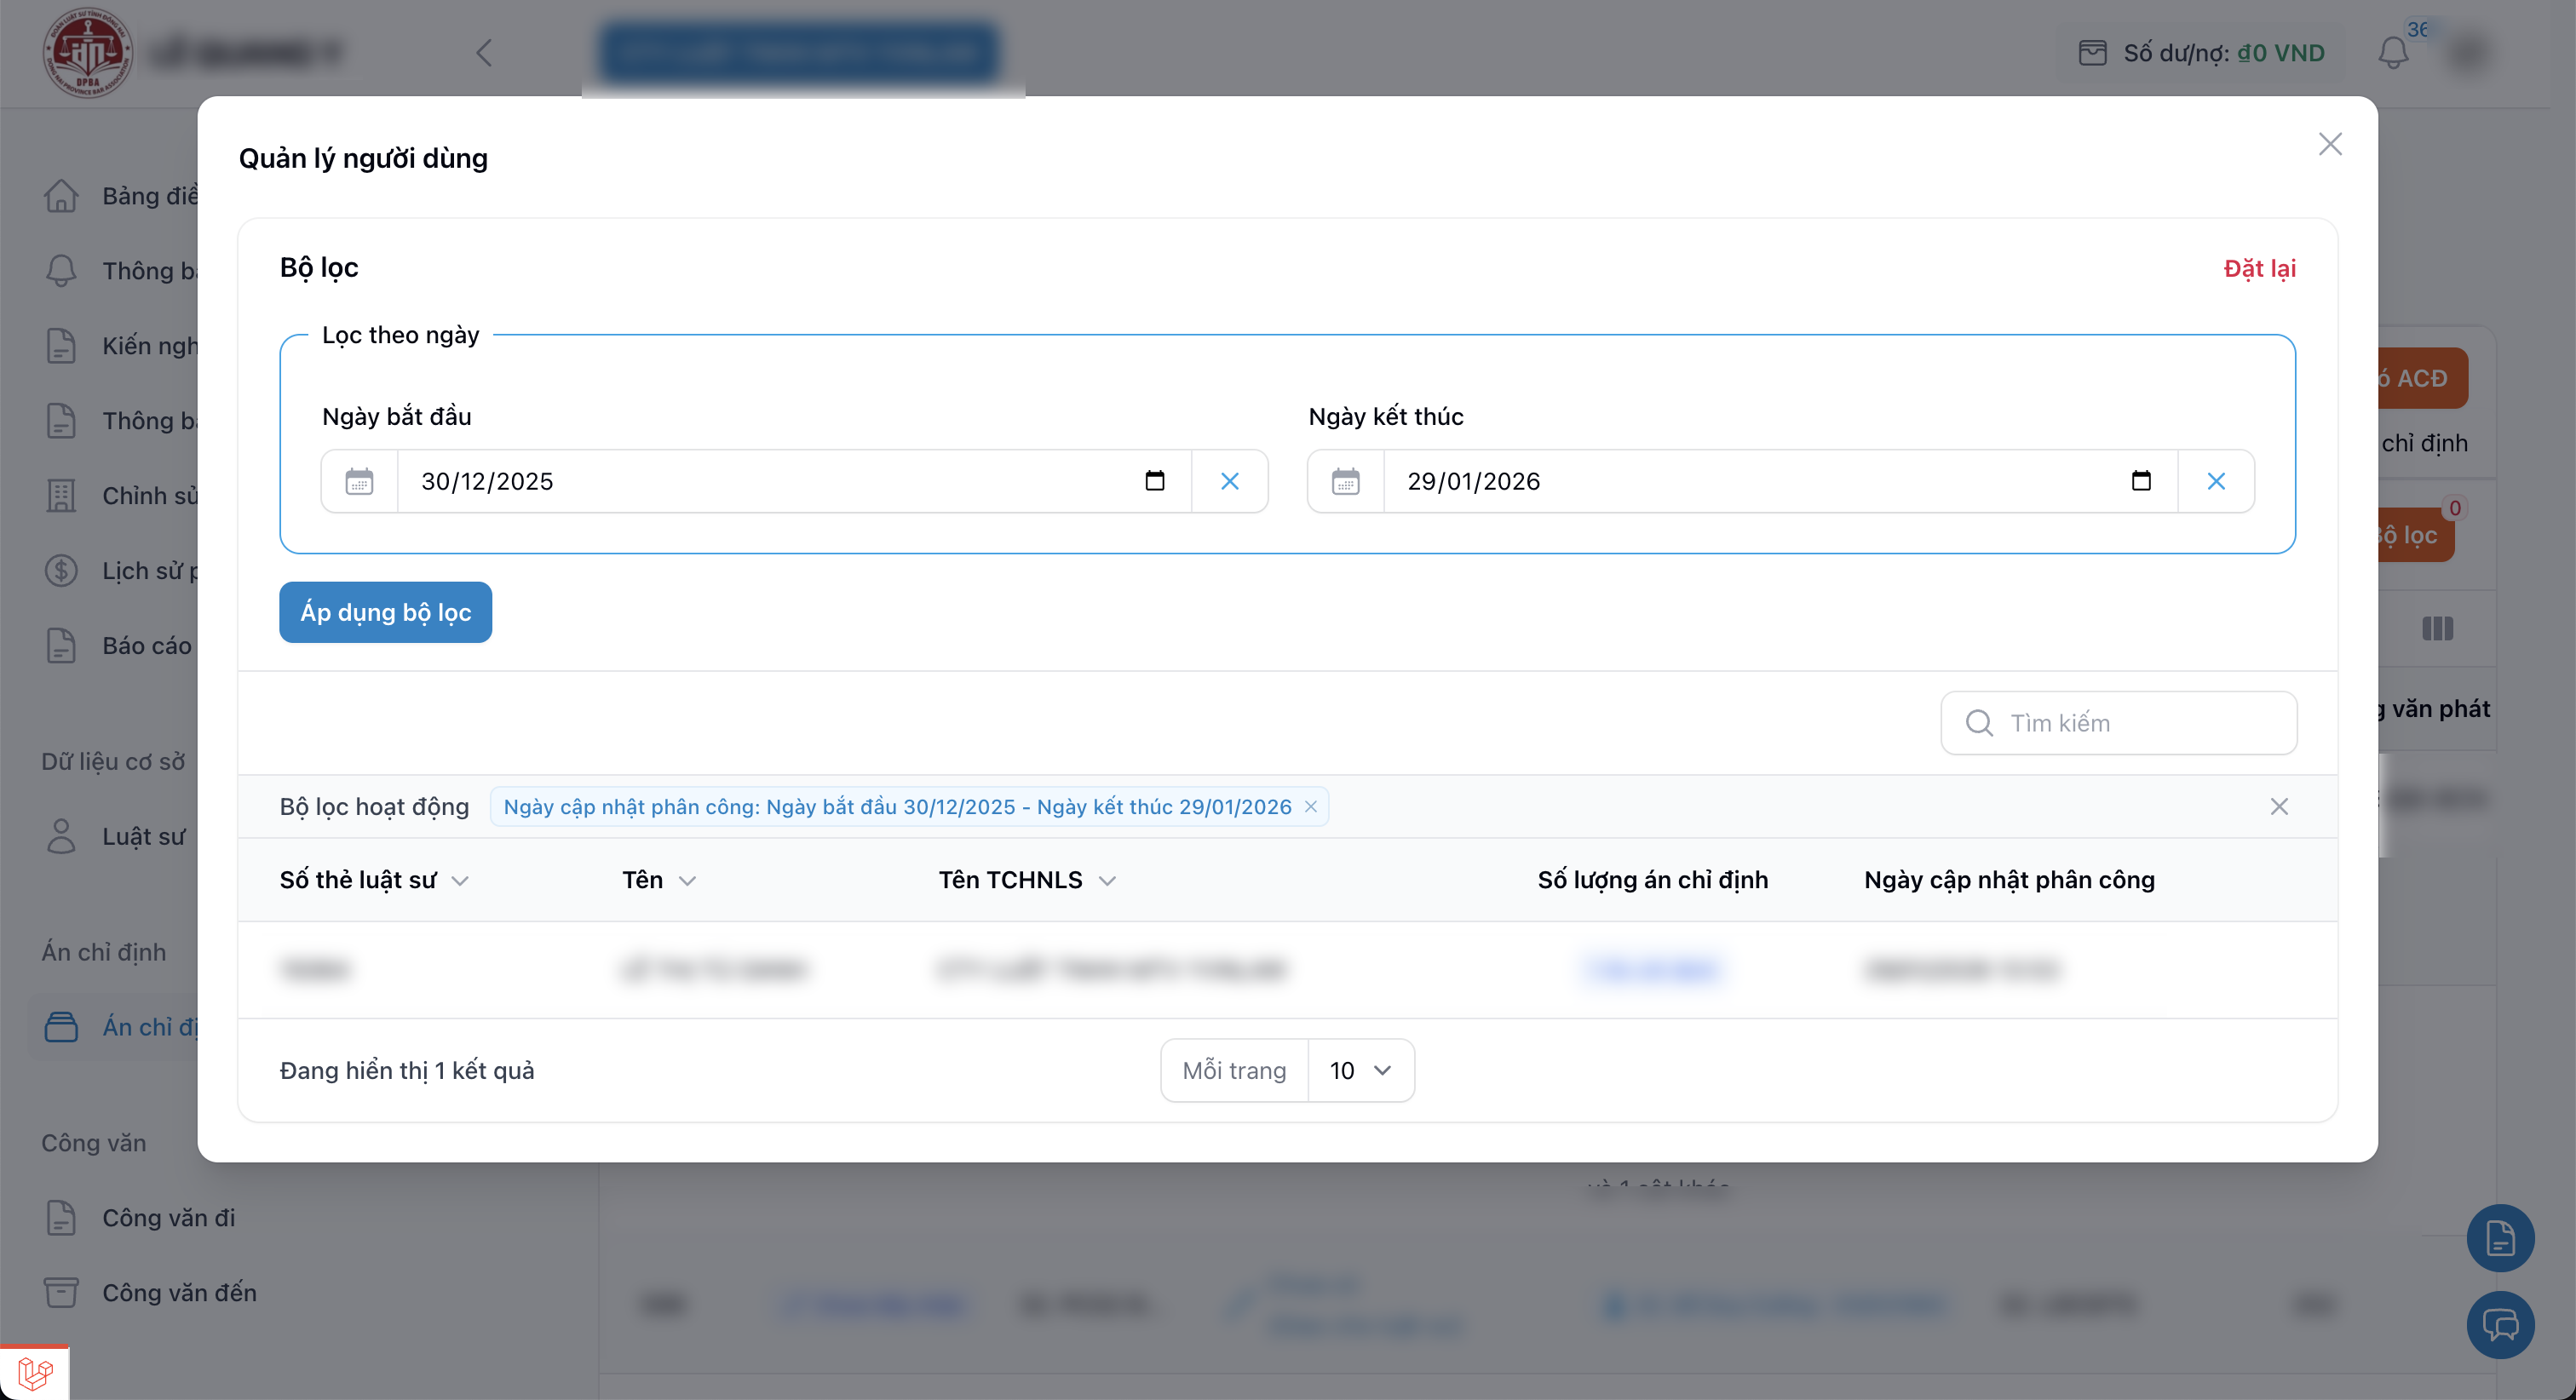
Task: Click the chat bubble floating button
Action: pos(2499,1325)
